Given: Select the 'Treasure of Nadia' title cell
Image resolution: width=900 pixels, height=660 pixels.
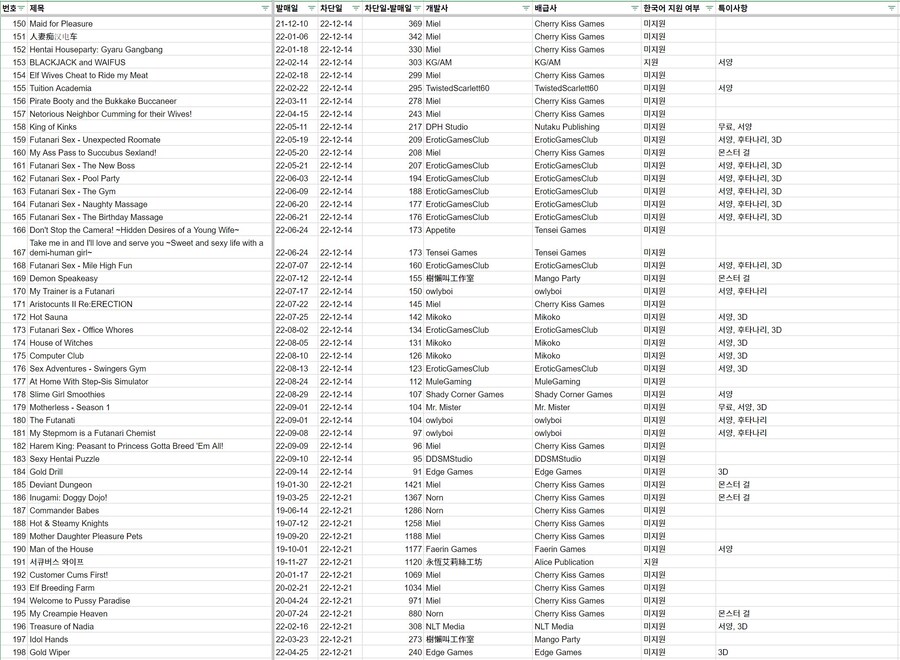Looking at the screenshot, I should (x=149, y=627).
